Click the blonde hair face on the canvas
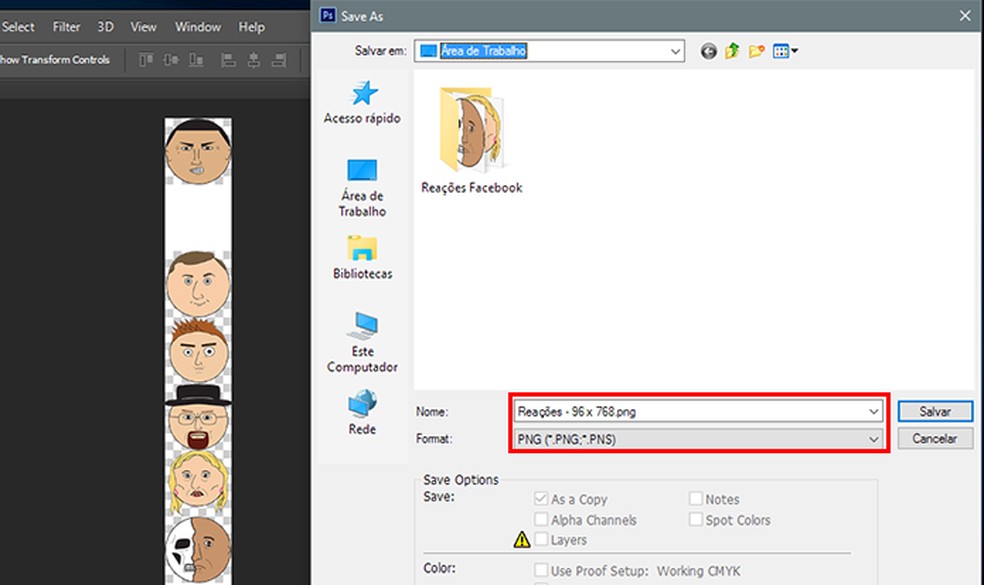 coord(198,483)
